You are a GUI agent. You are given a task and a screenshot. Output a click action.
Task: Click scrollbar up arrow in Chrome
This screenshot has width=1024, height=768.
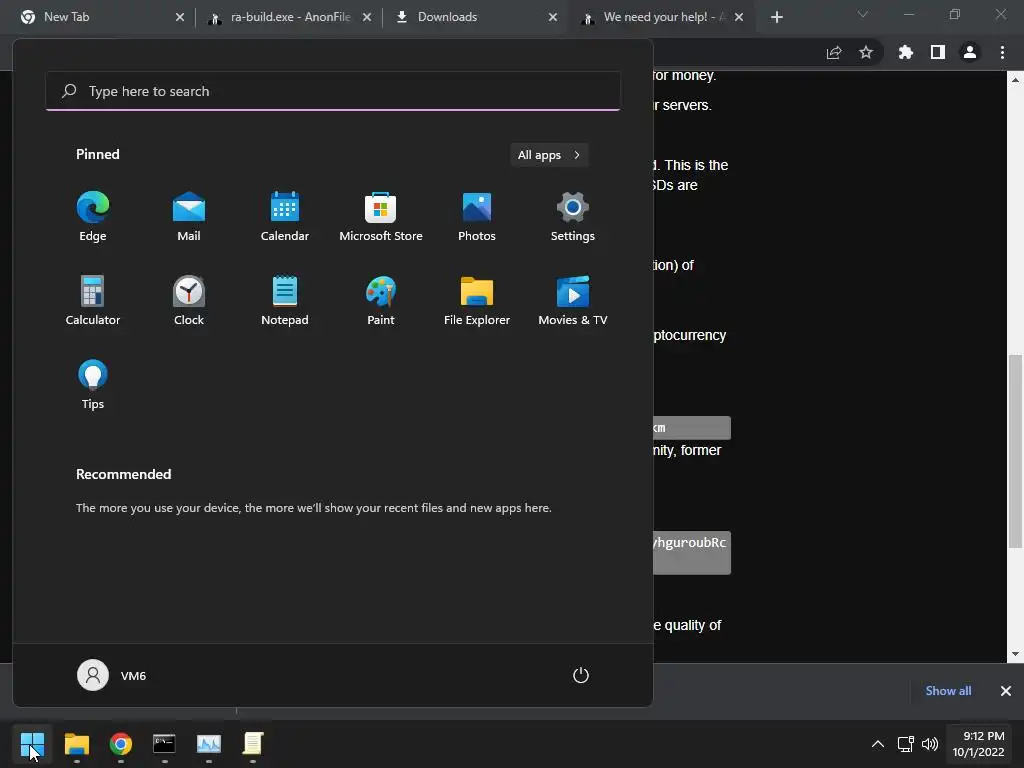click(1015, 80)
